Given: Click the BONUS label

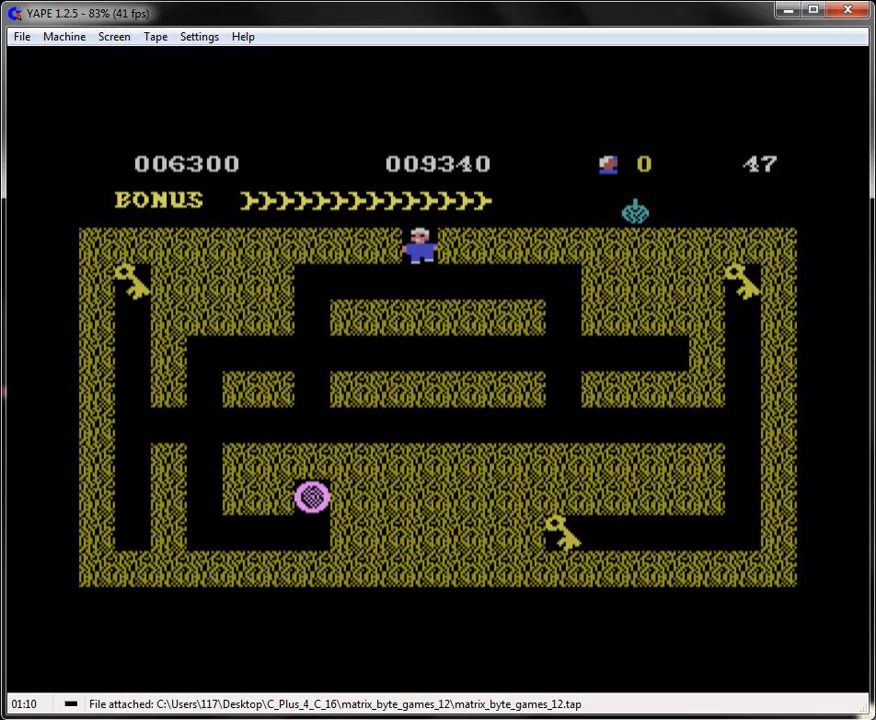Looking at the screenshot, I should (x=159, y=200).
